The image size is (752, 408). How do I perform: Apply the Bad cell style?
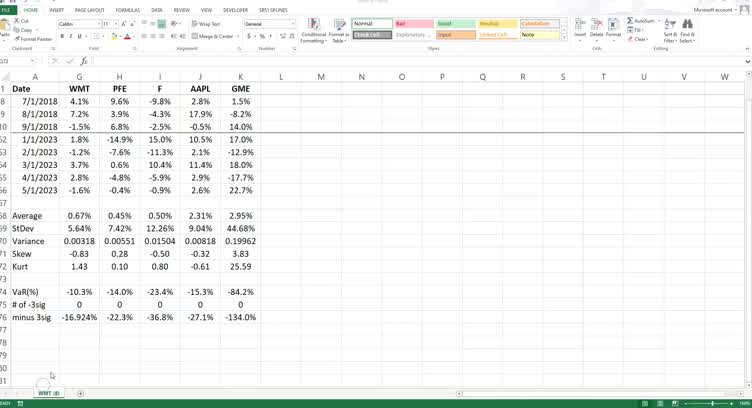click(414, 23)
